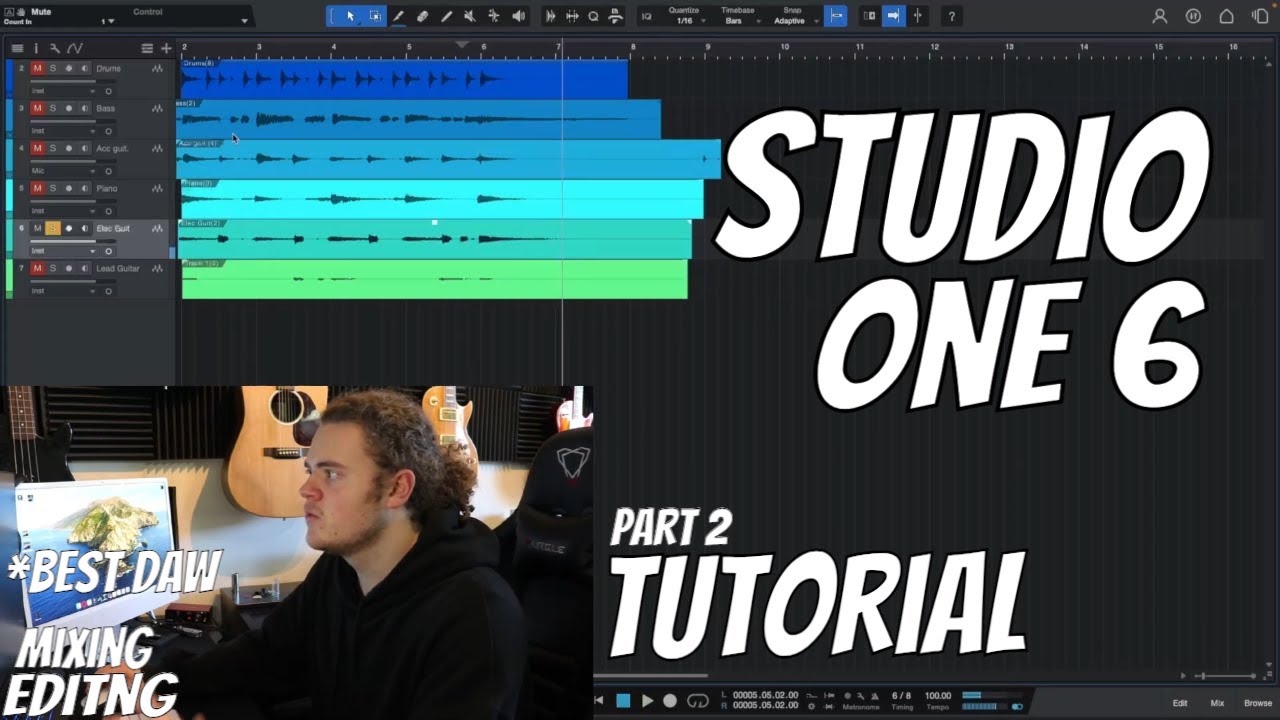Select the Paint pencil tool
This screenshot has height=720, width=1280.
tap(399, 16)
